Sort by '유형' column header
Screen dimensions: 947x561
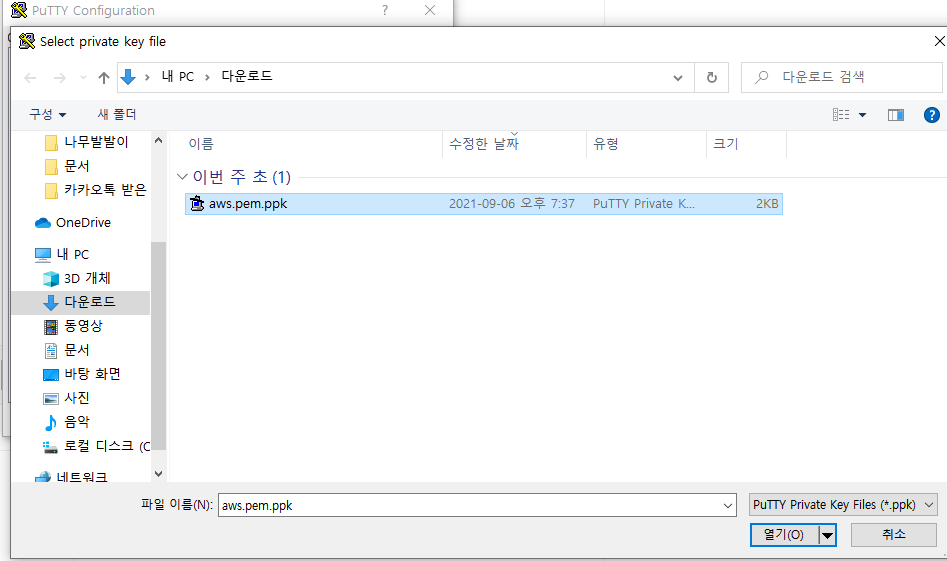[x=606, y=144]
